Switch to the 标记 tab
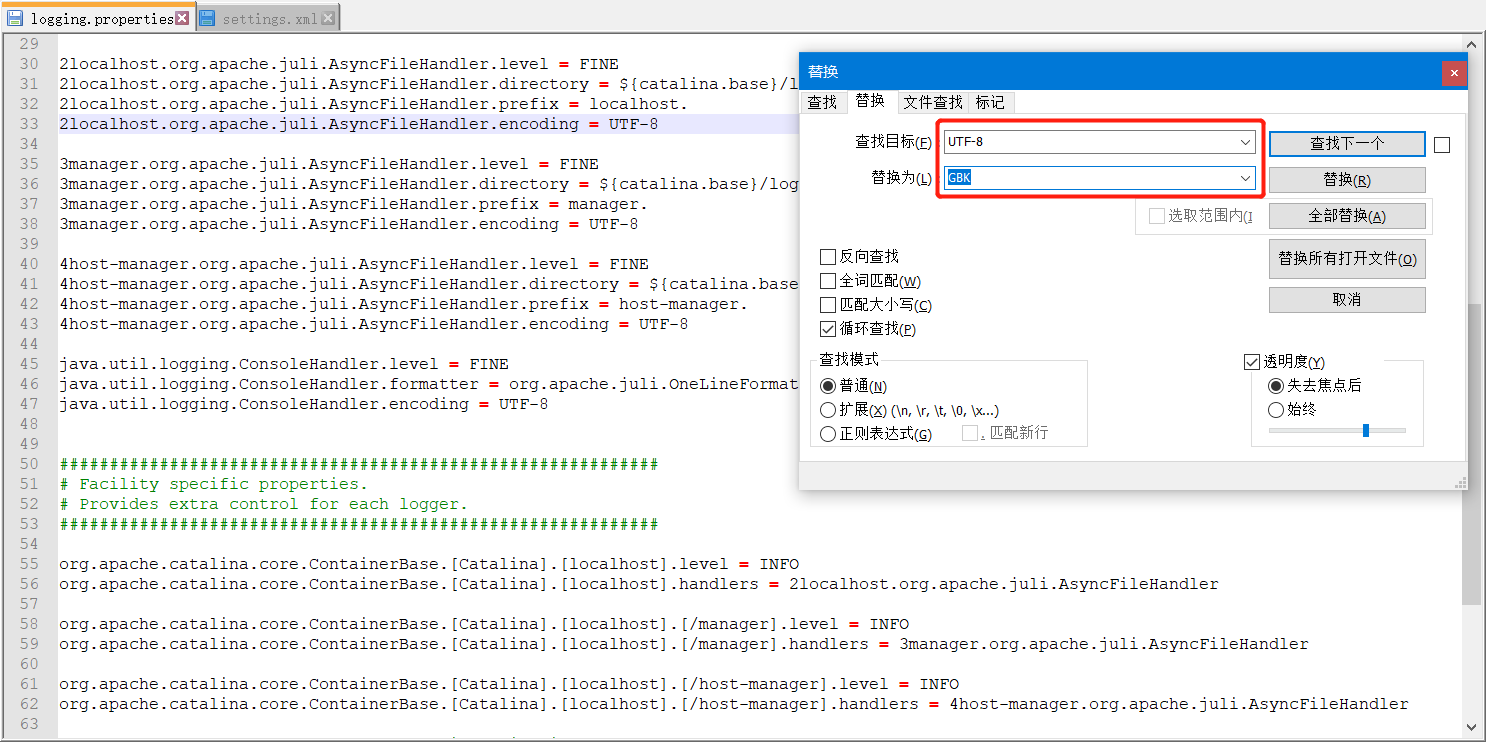This screenshot has height=742, width=1486. click(990, 102)
